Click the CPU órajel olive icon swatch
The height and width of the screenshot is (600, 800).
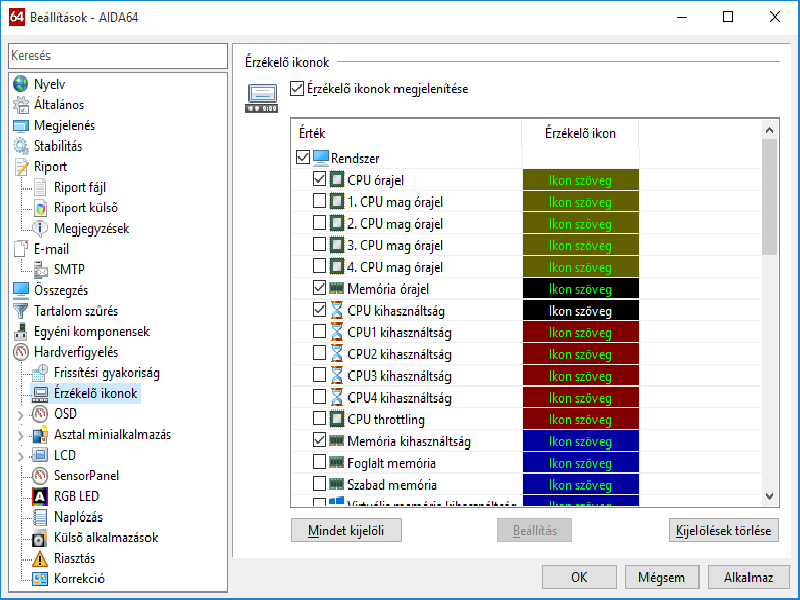[581, 180]
